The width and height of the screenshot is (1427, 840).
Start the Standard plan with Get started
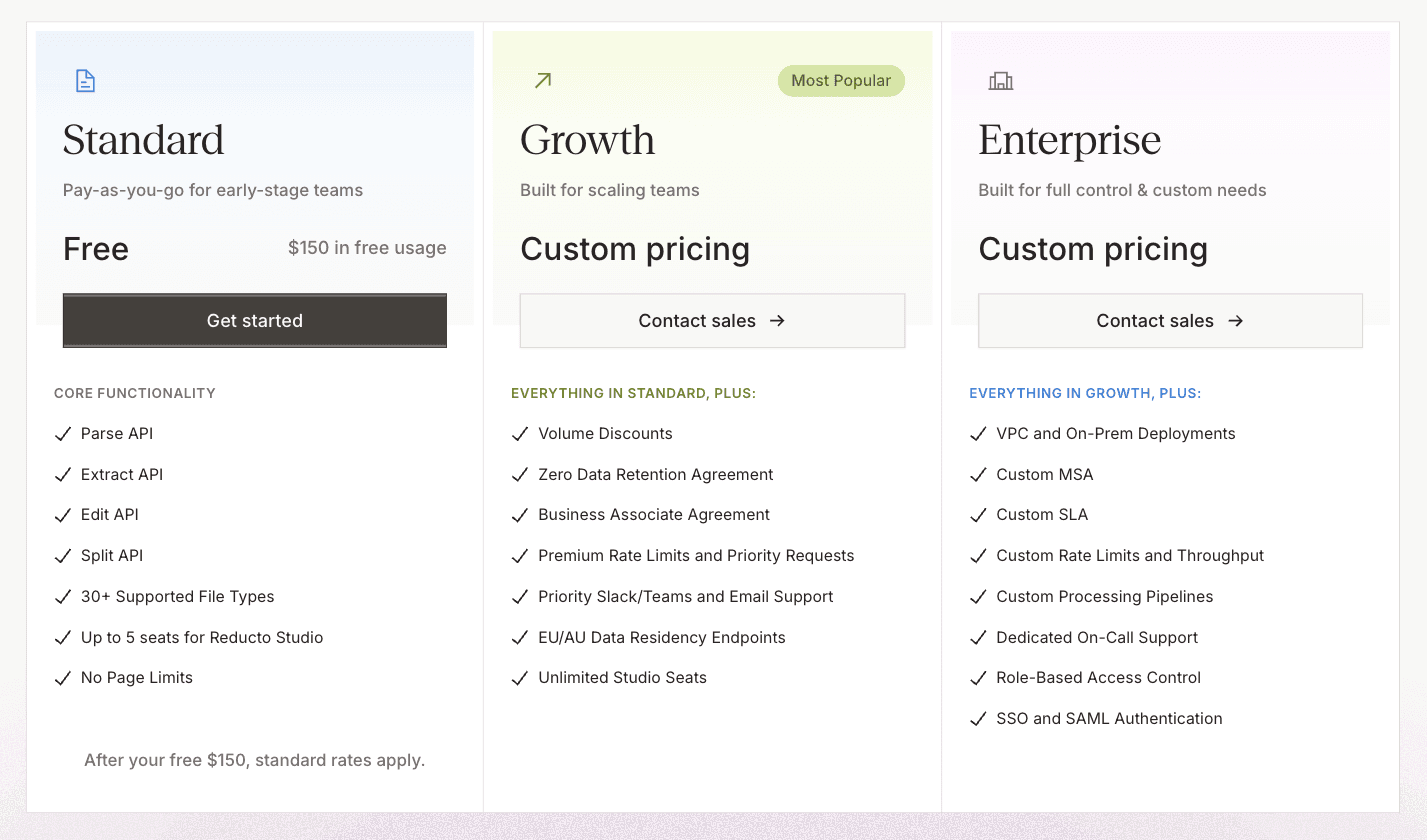click(x=255, y=321)
